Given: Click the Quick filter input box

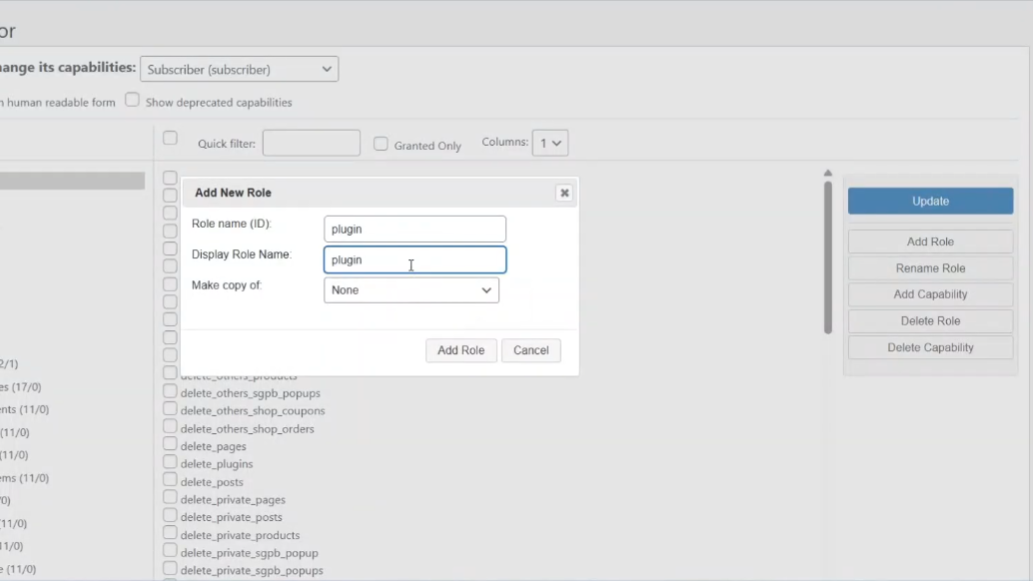Looking at the screenshot, I should (x=311, y=142).
